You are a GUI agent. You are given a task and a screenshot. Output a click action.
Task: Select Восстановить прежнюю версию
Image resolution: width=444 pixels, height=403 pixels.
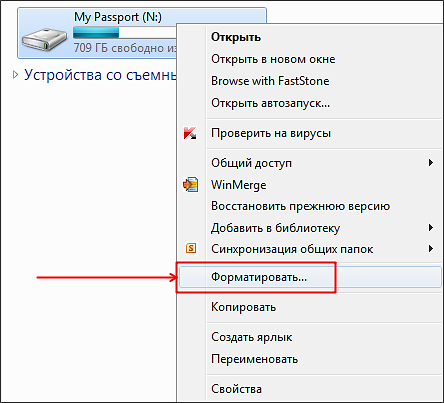click(x=301, y=206)
